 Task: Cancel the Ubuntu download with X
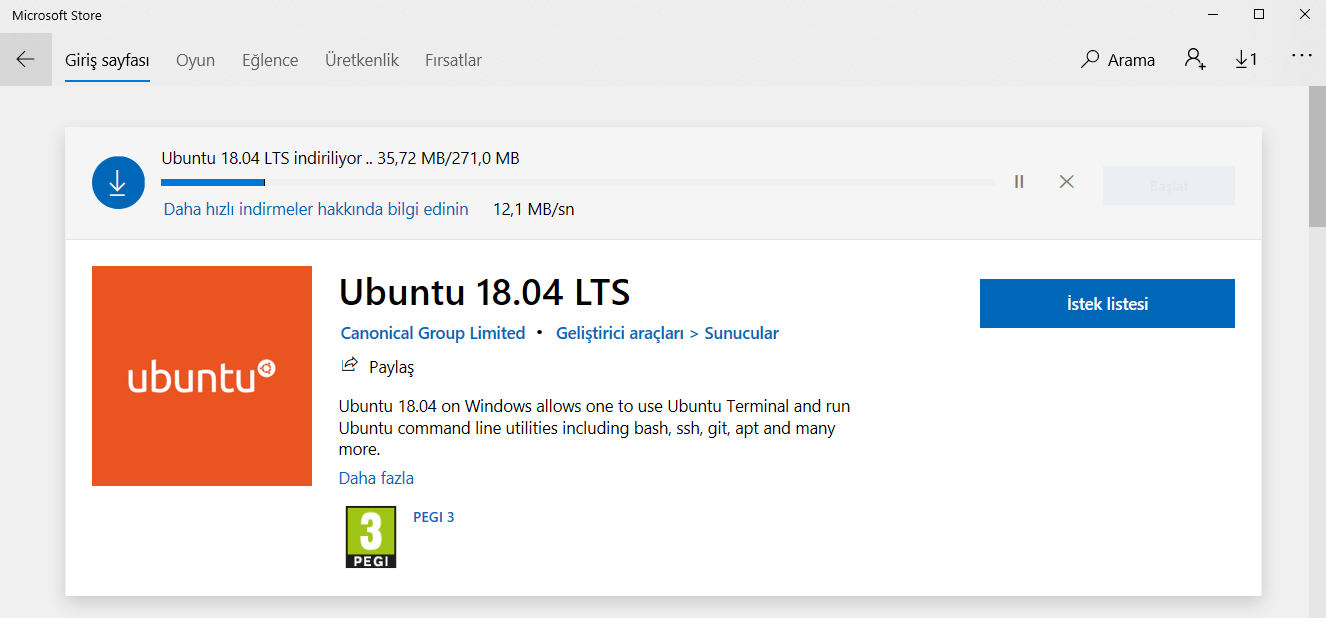coord(1067,182)
